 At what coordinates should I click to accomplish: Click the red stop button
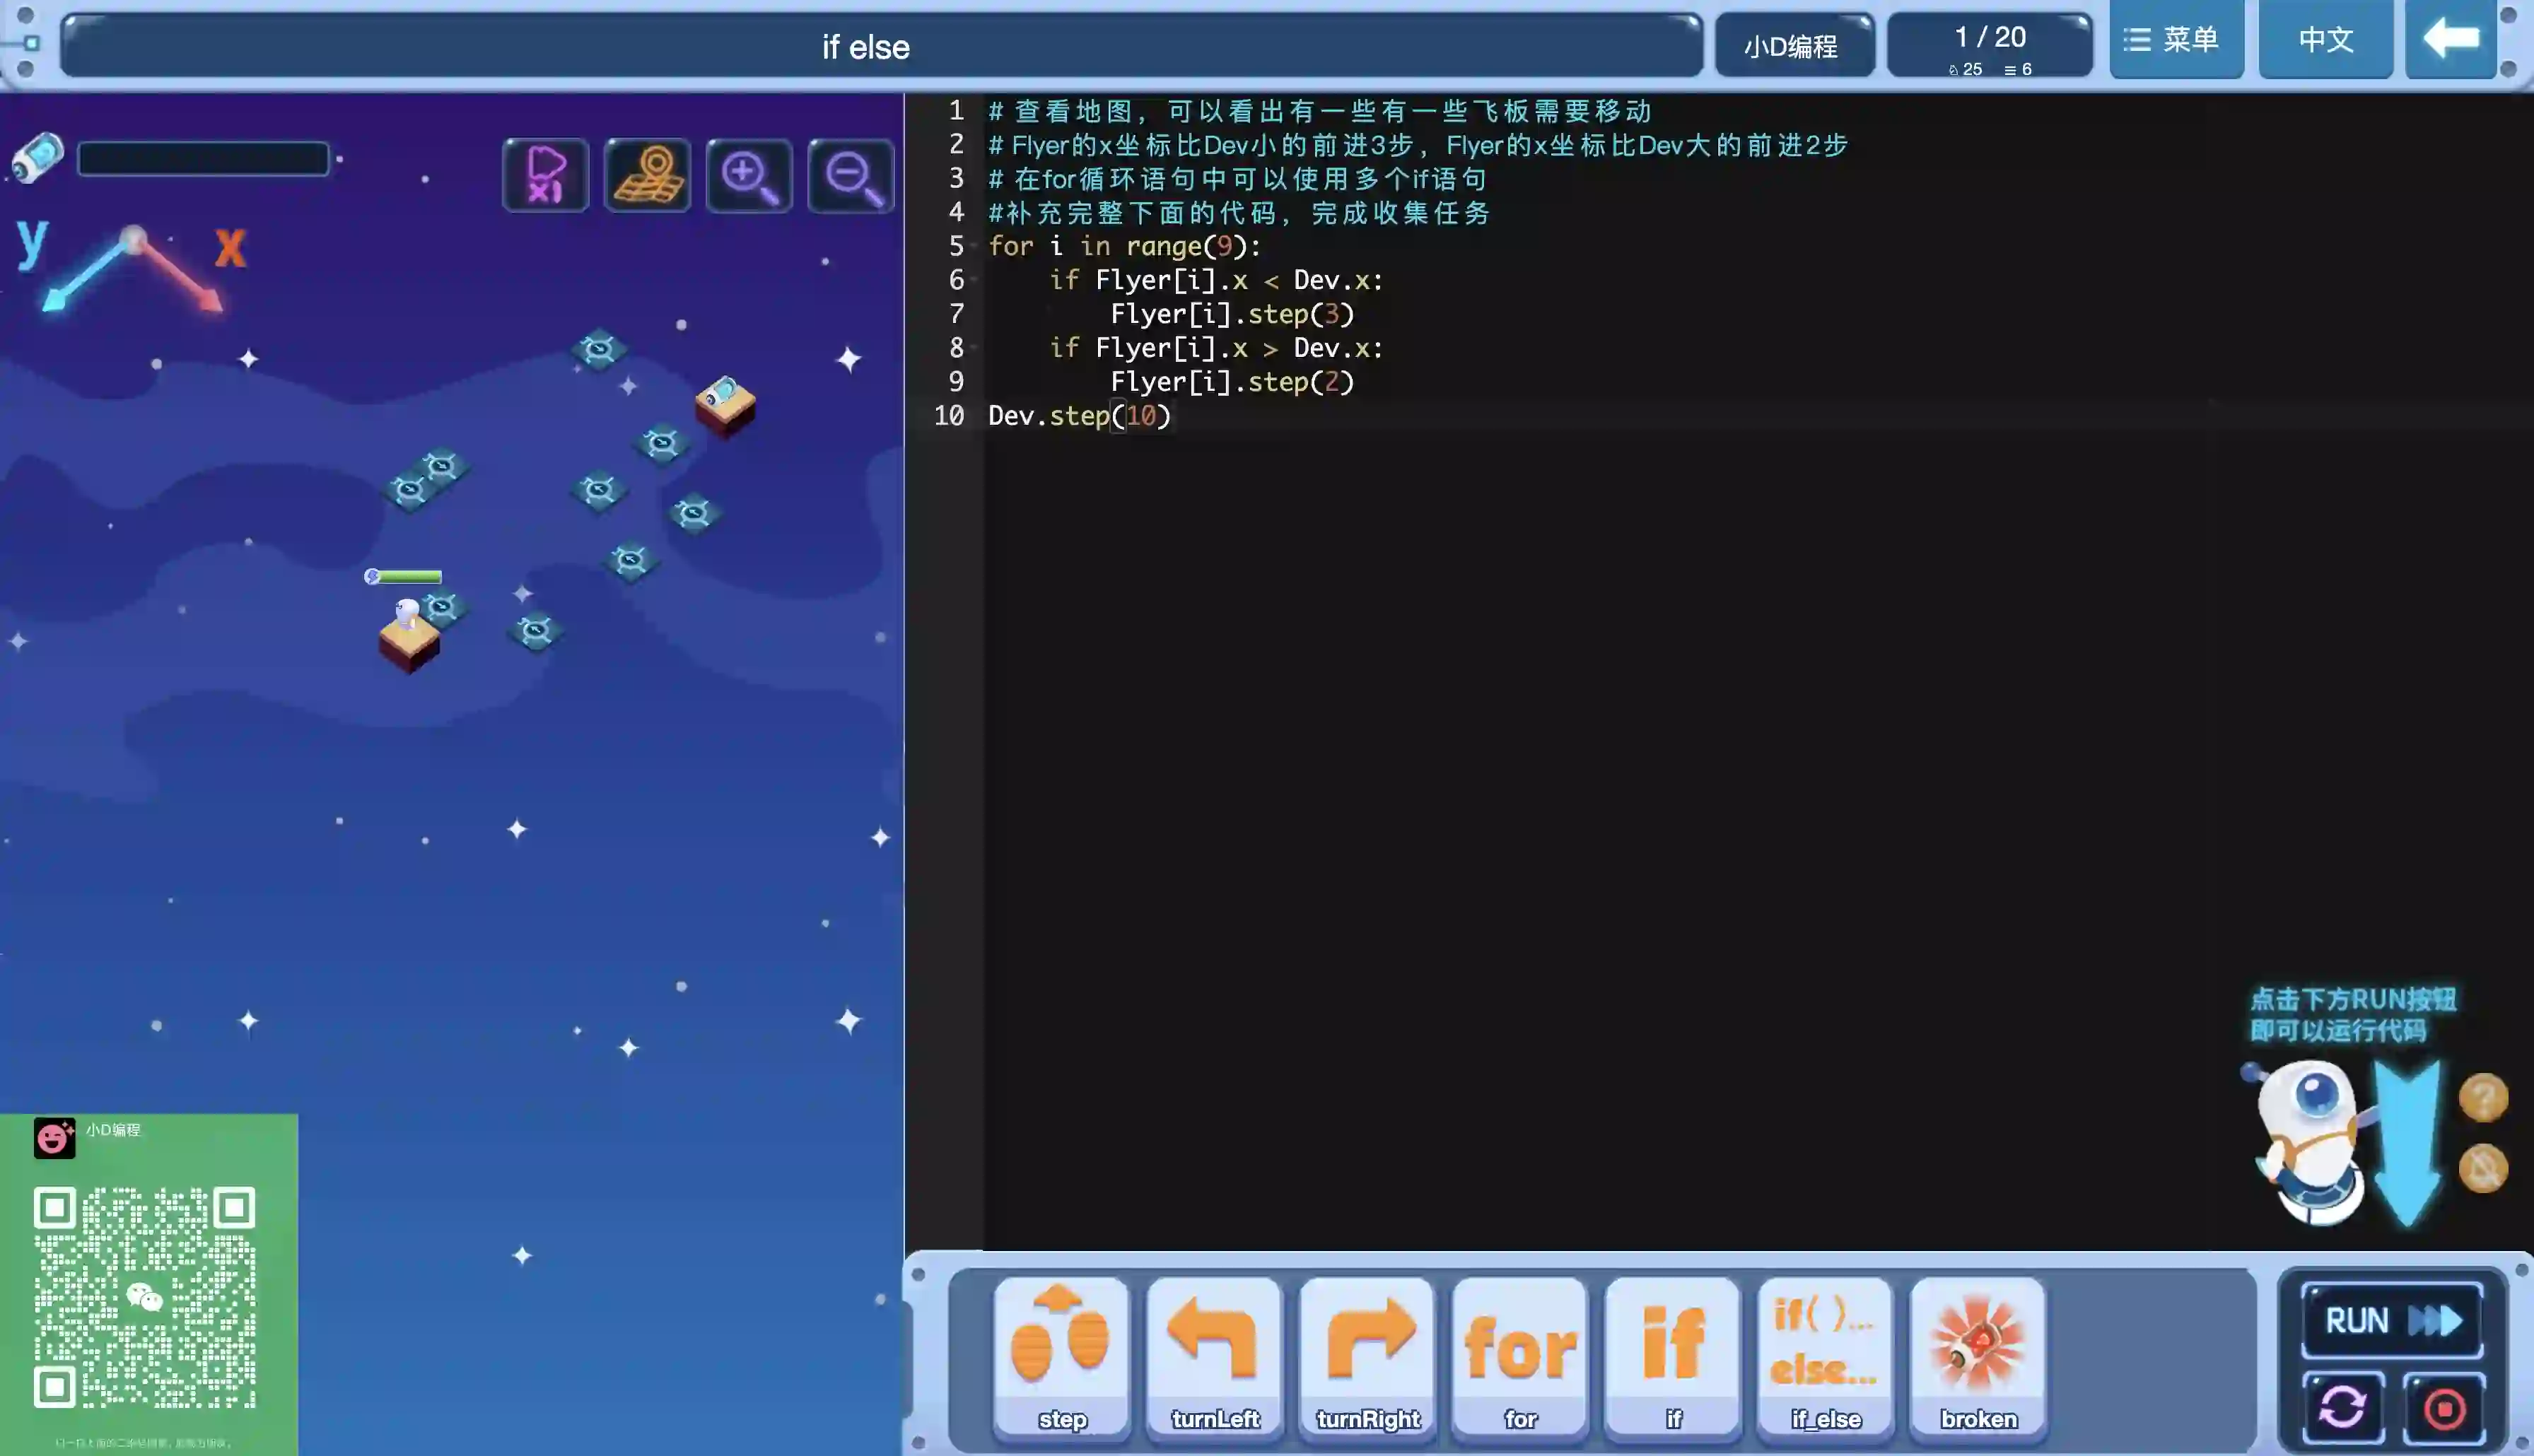click(2444, 1409)
